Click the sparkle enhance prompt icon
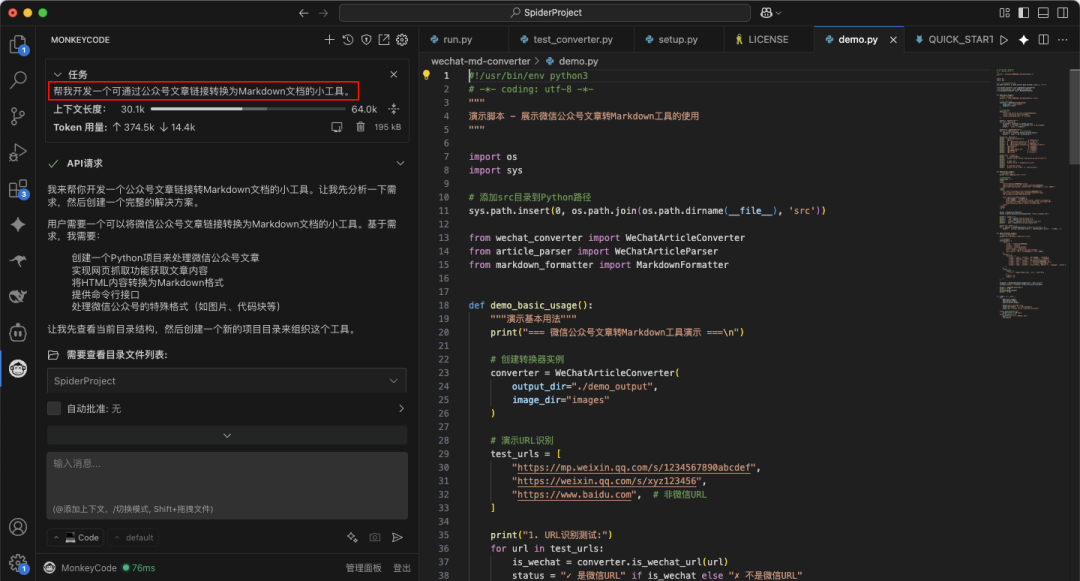Screen dimensions: 1080x581 tap(351, 537)
